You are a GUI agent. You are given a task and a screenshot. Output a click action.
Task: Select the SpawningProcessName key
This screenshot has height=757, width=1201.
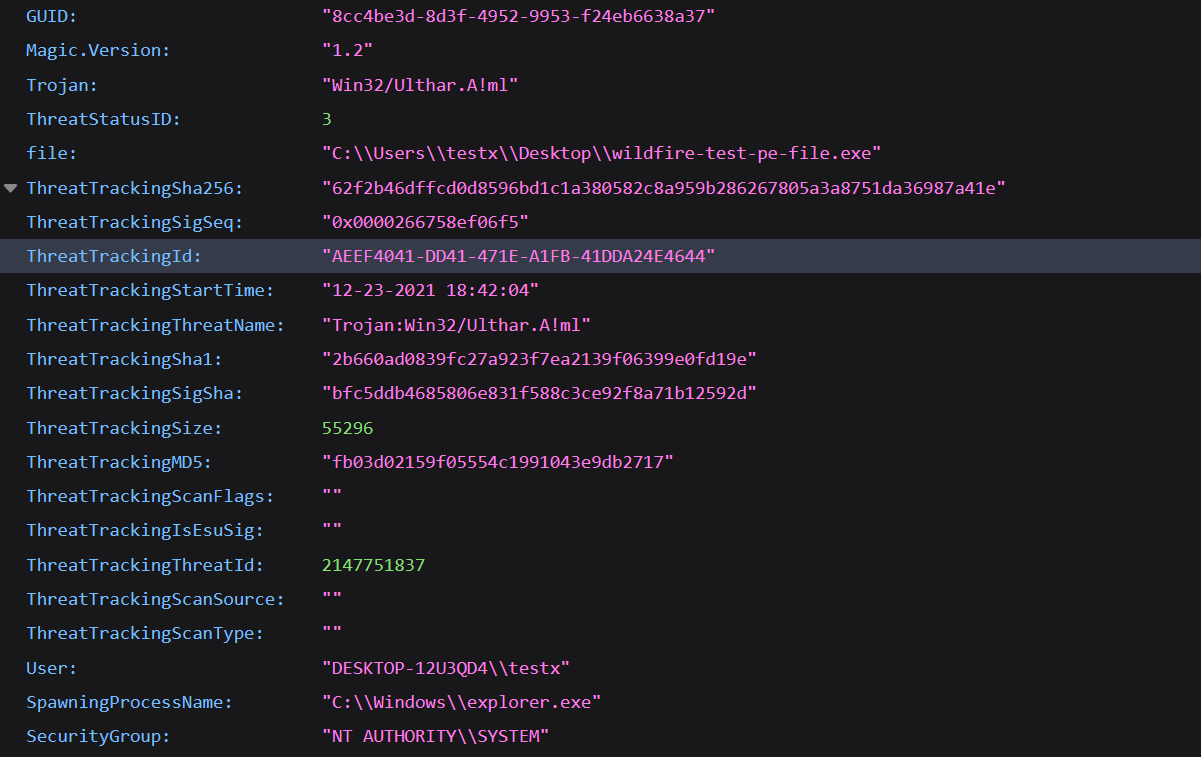[130, 702]
